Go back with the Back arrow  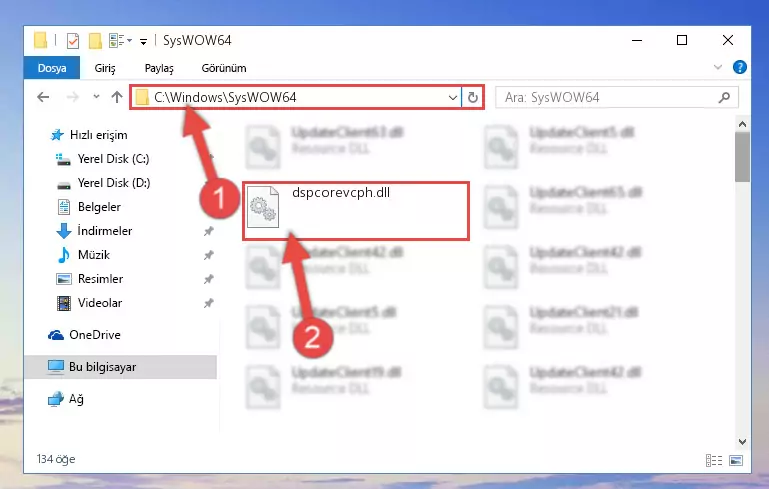[x=43, y=97]
